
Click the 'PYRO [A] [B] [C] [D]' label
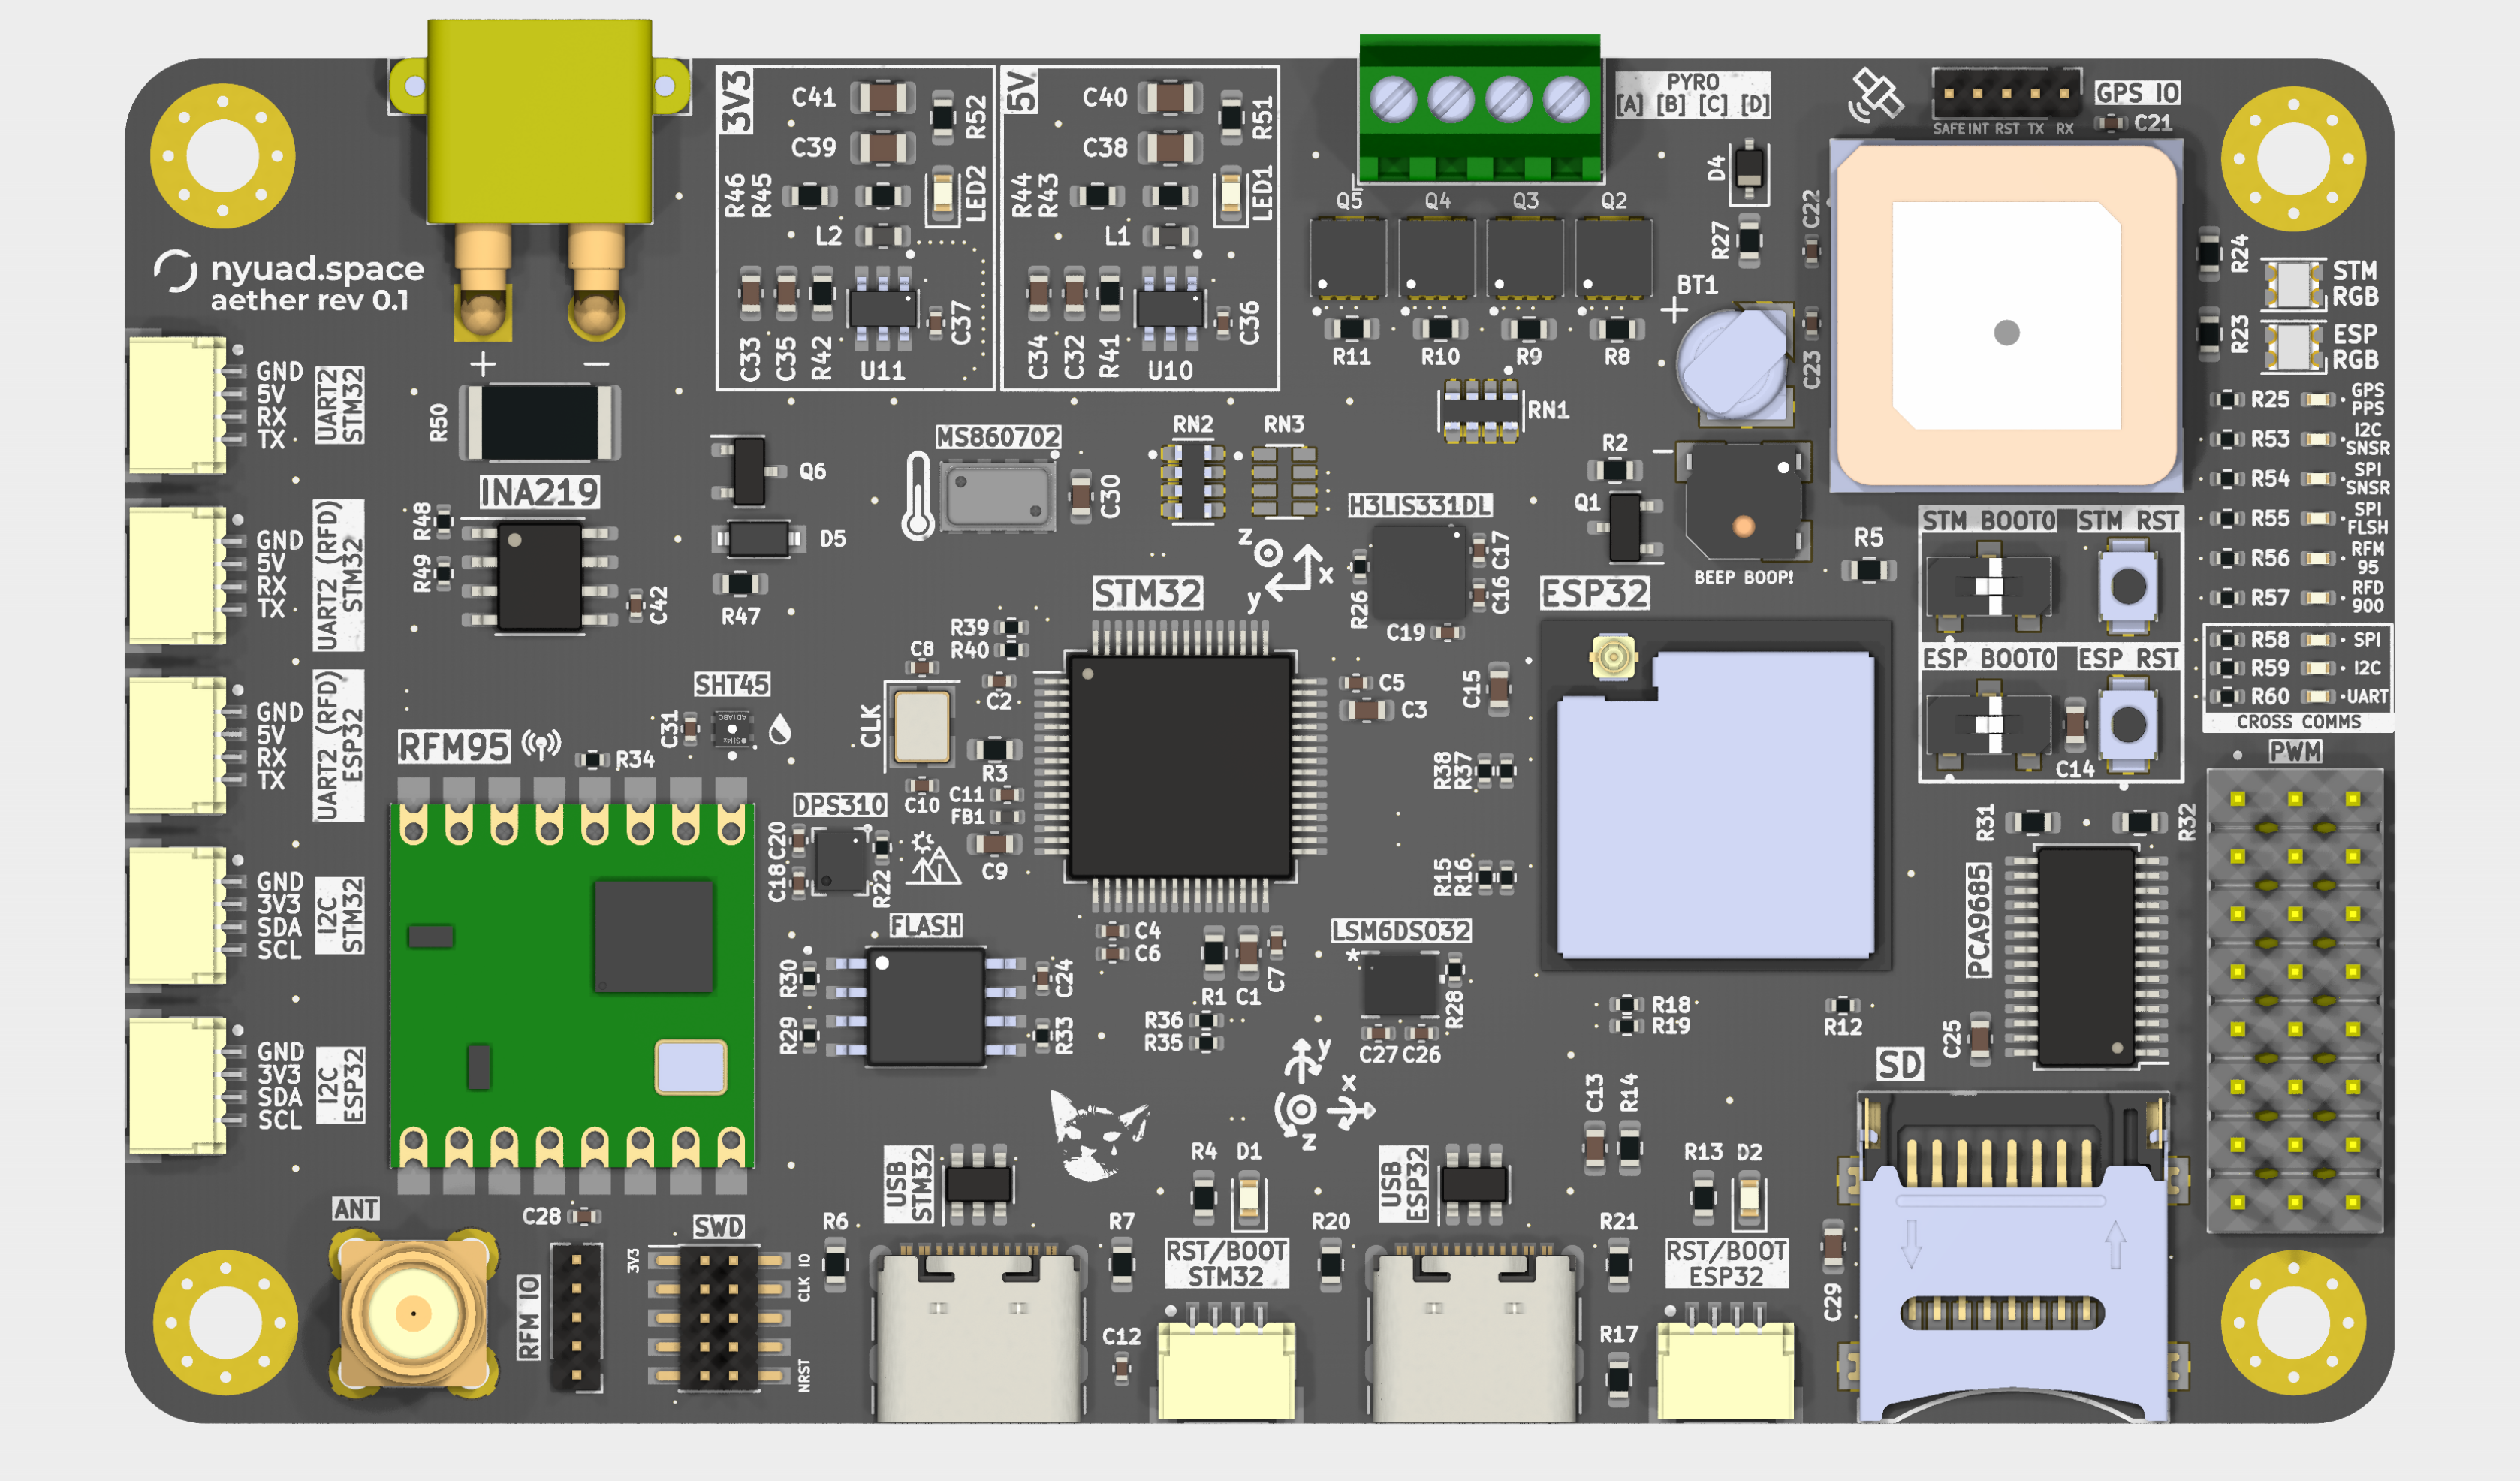coord(1693,94)
